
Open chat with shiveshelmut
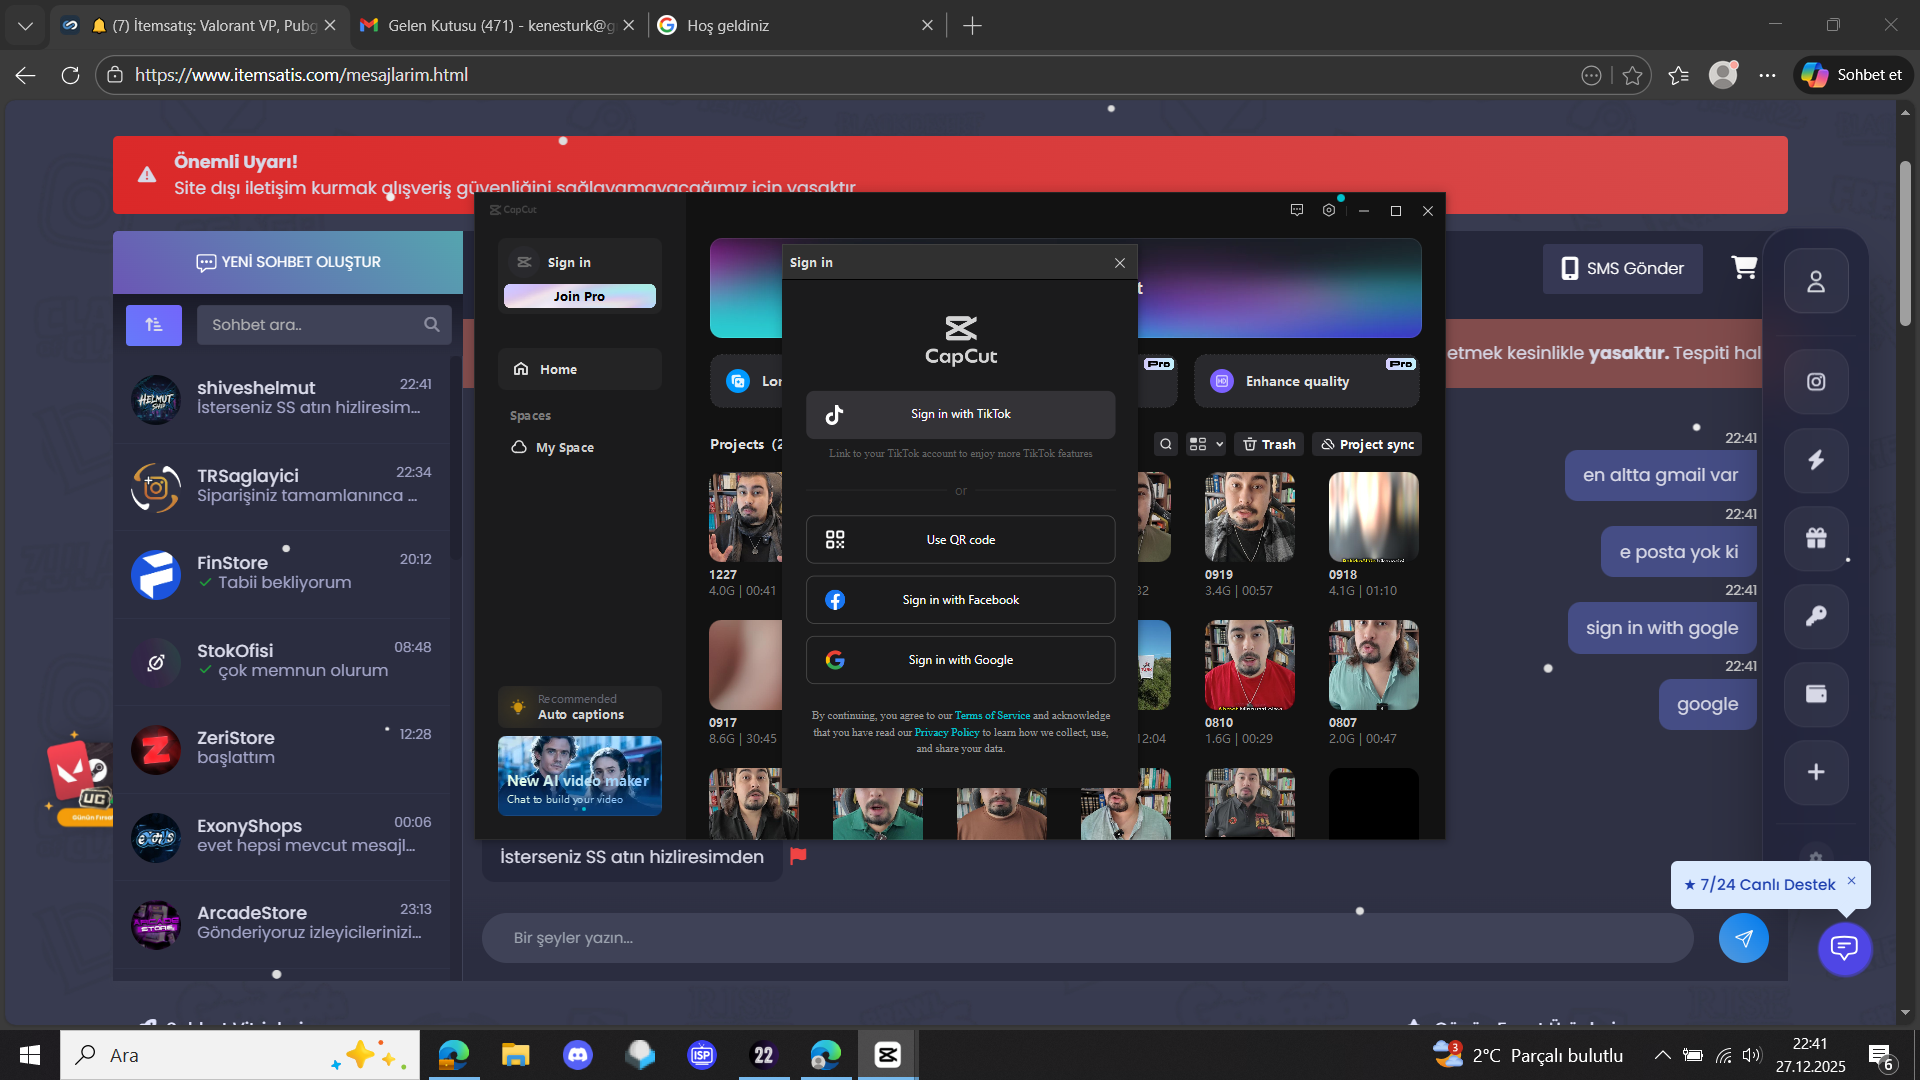[x=283, y=398]
